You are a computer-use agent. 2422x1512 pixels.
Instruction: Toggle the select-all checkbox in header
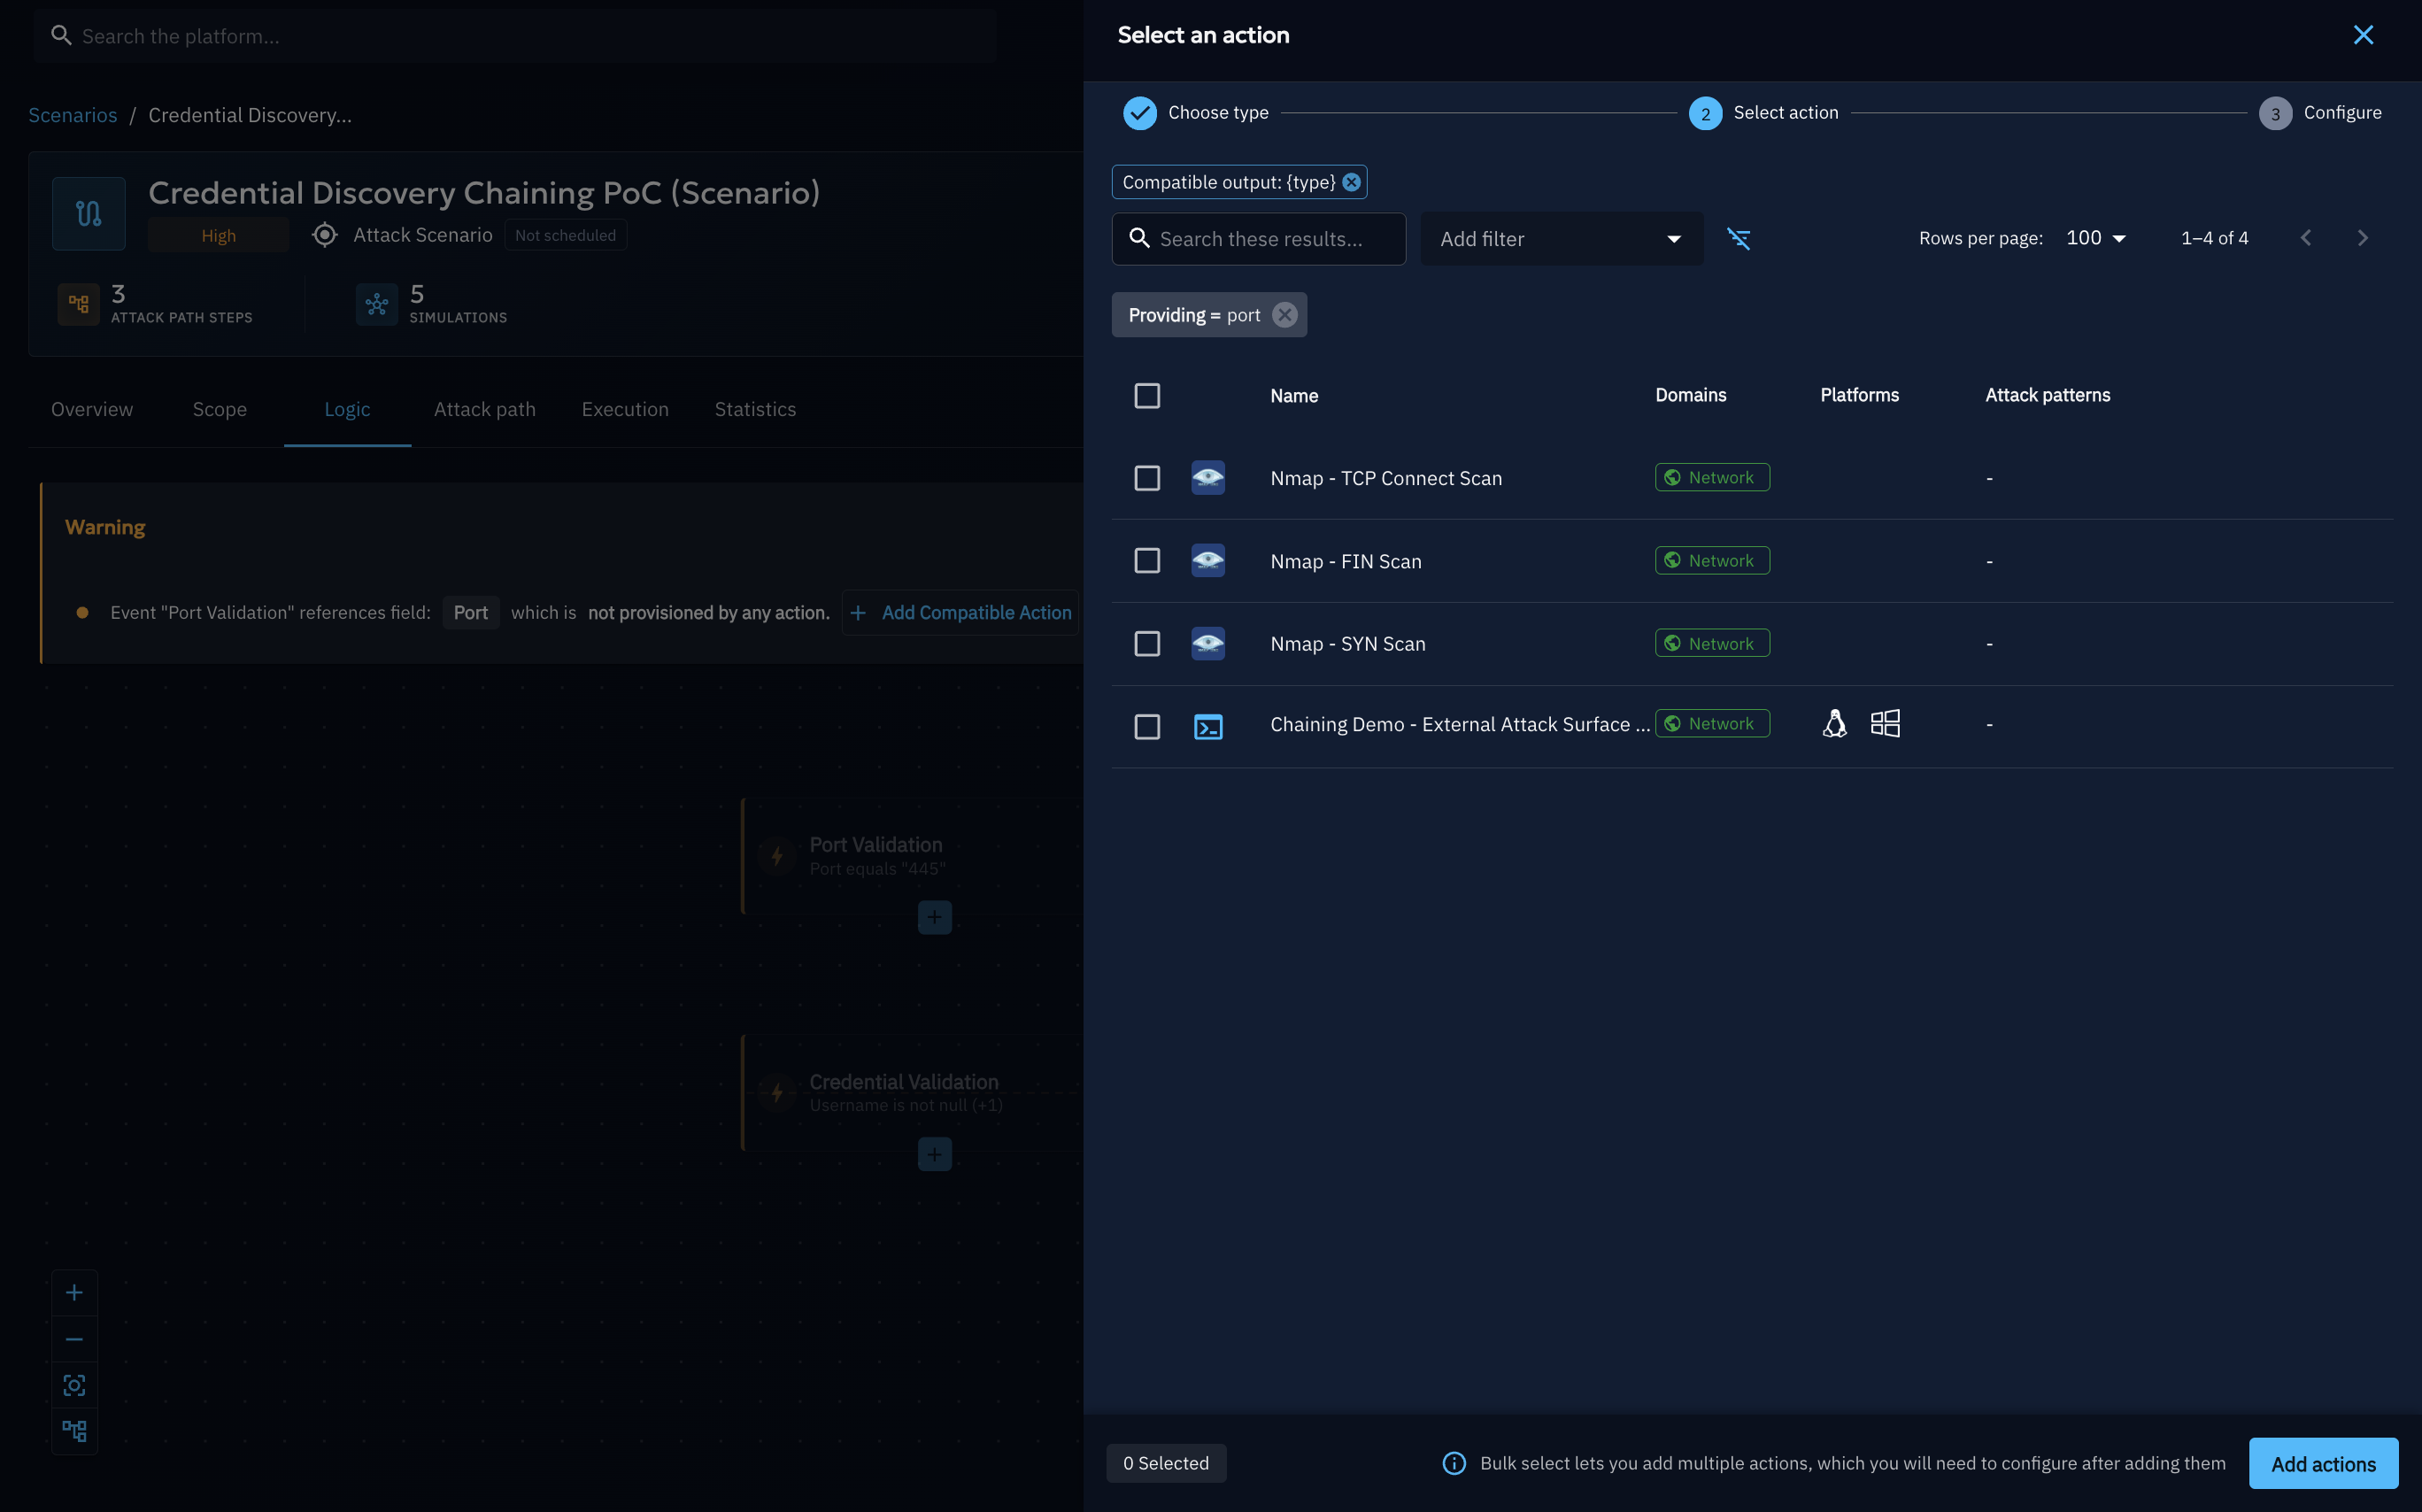point(1147,396)
